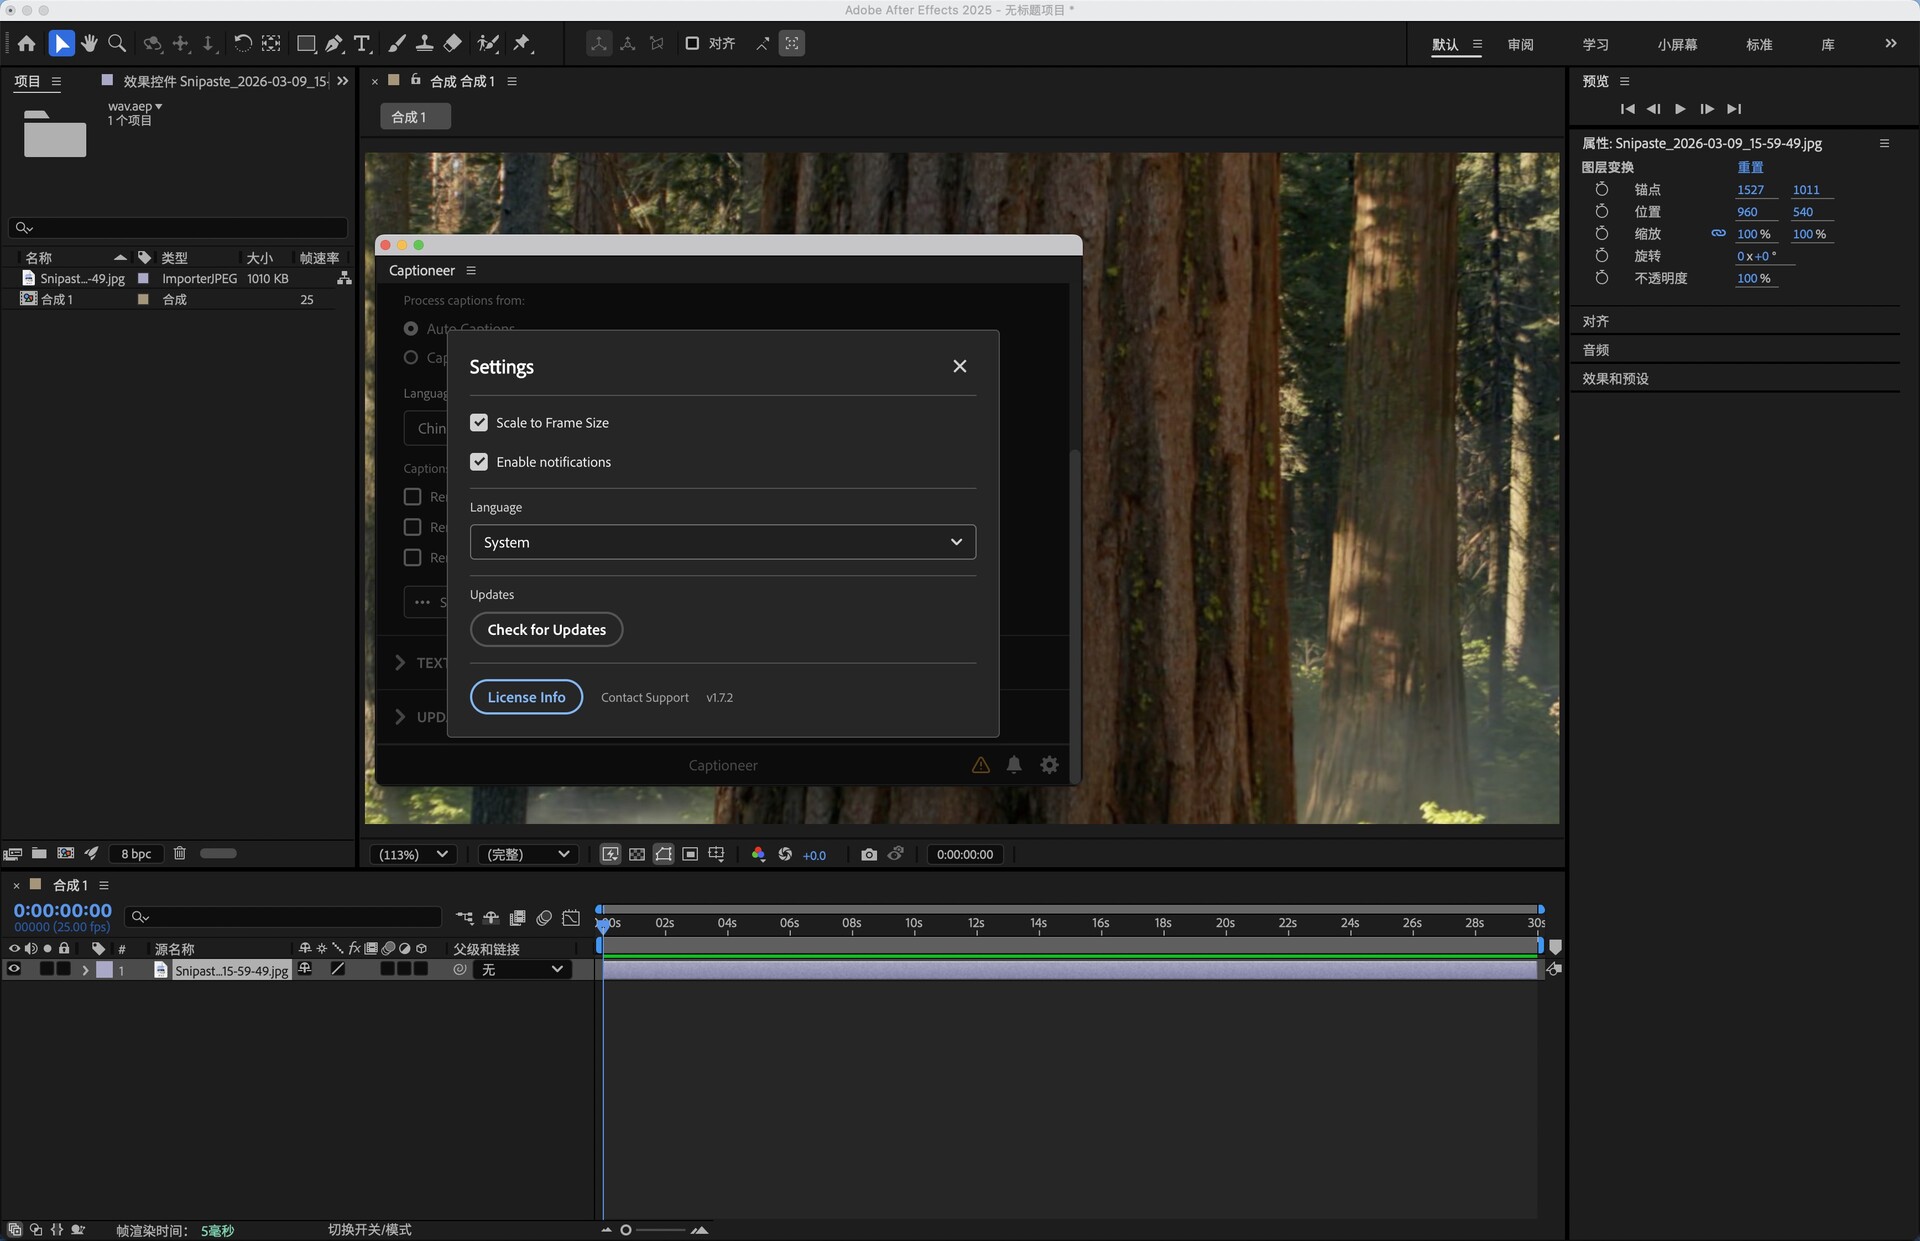Select the Zoom magnifier tool
This screenshot has width=1920, height=1241.
(117, 43)
